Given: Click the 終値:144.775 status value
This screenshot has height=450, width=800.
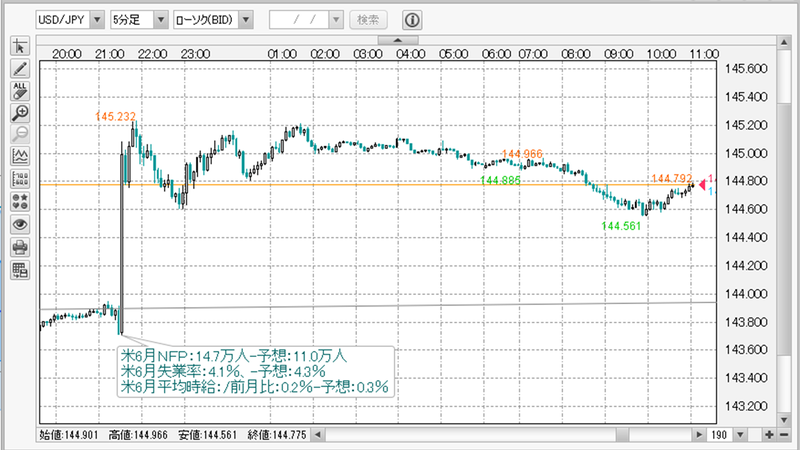Looking at the screenshot, I should point(277,435).
